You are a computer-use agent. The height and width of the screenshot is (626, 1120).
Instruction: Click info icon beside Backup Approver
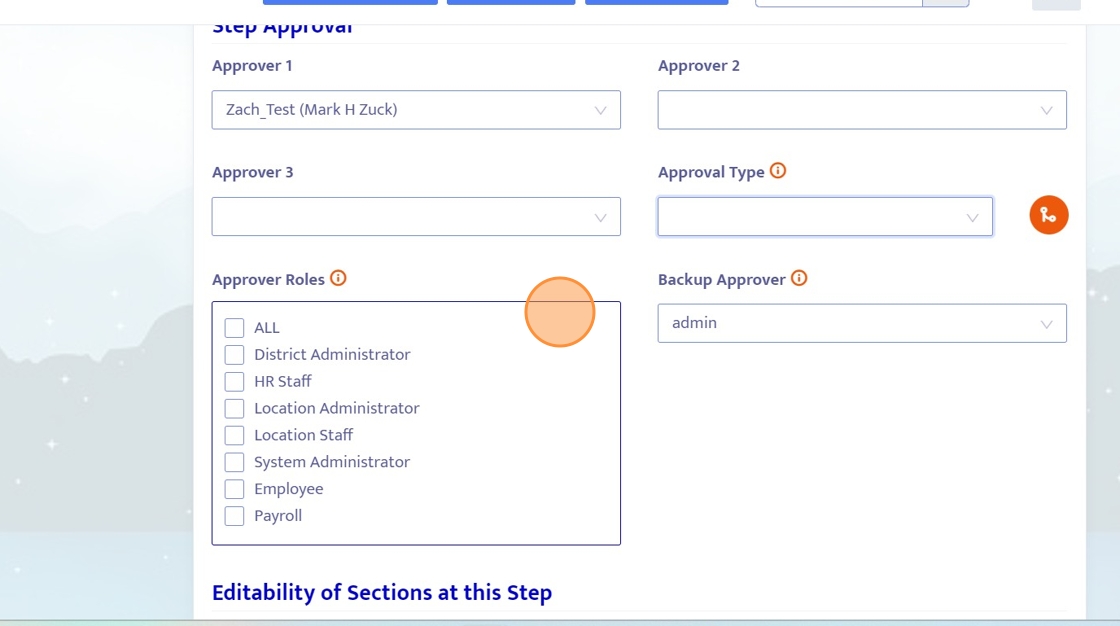[x=799, y=278]
